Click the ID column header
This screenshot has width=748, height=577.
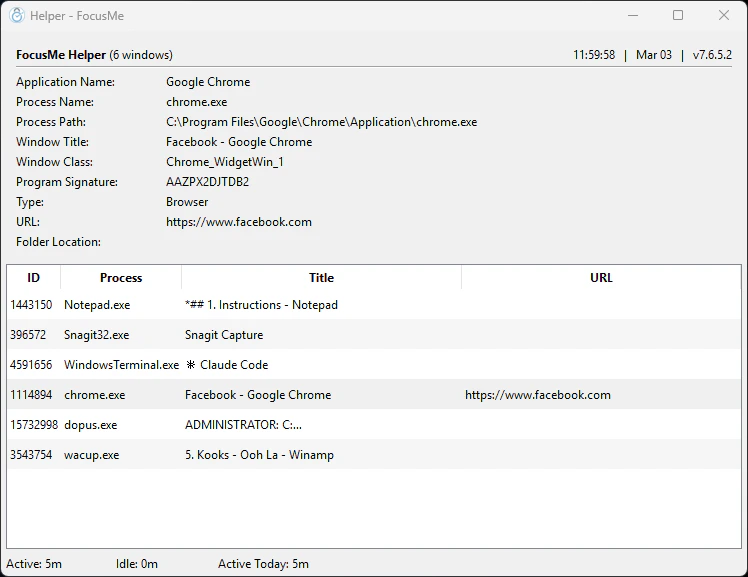33,278
